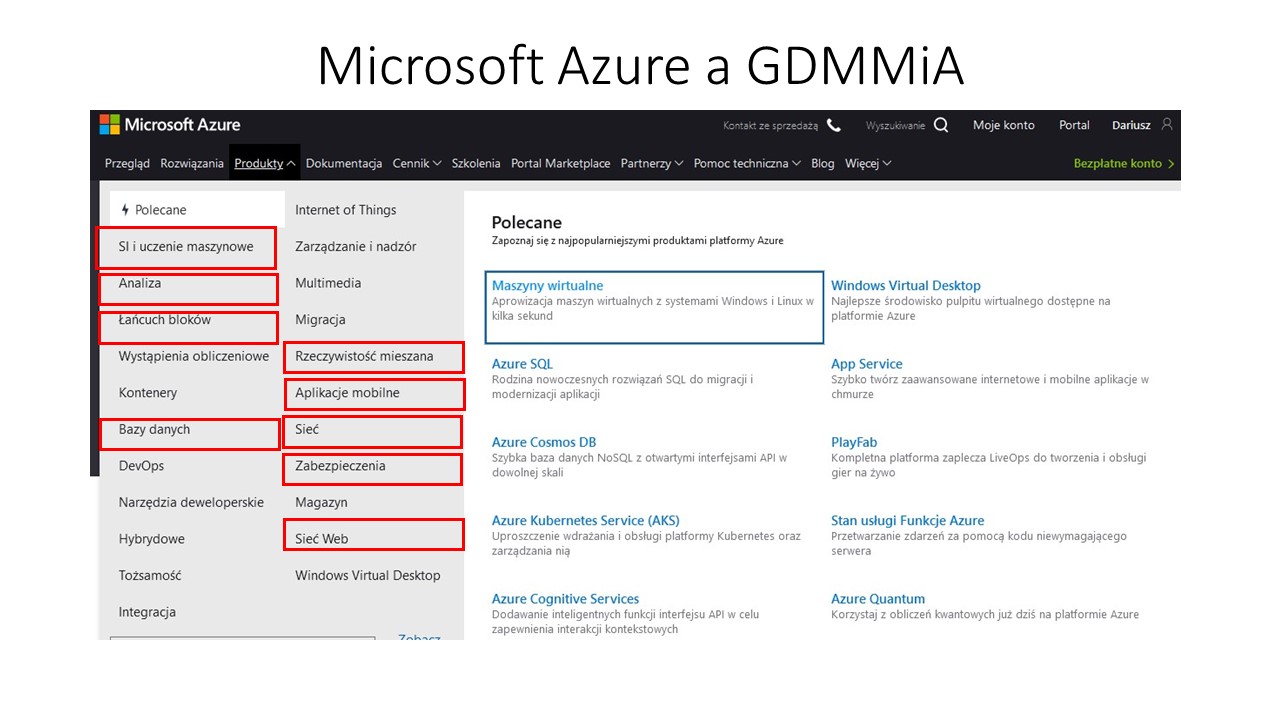
Task: Click the Dariusz user name
Action: click(1131, 125)
